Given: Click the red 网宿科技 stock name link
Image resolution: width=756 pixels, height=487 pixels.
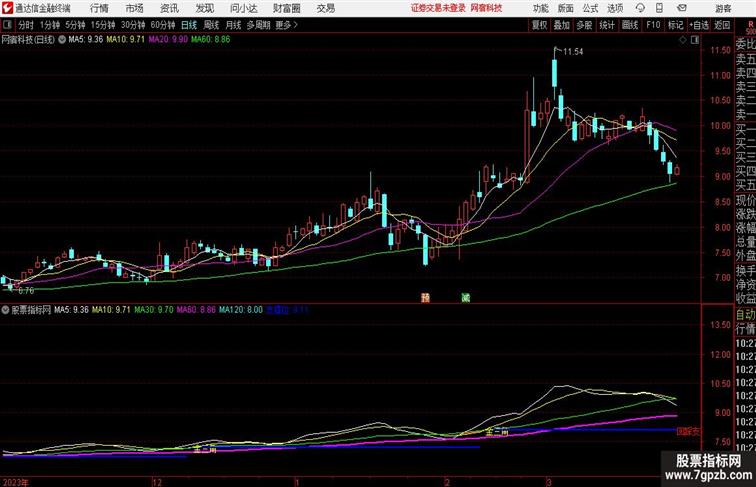Looking at the screenshot, I should tap(486, 8).
